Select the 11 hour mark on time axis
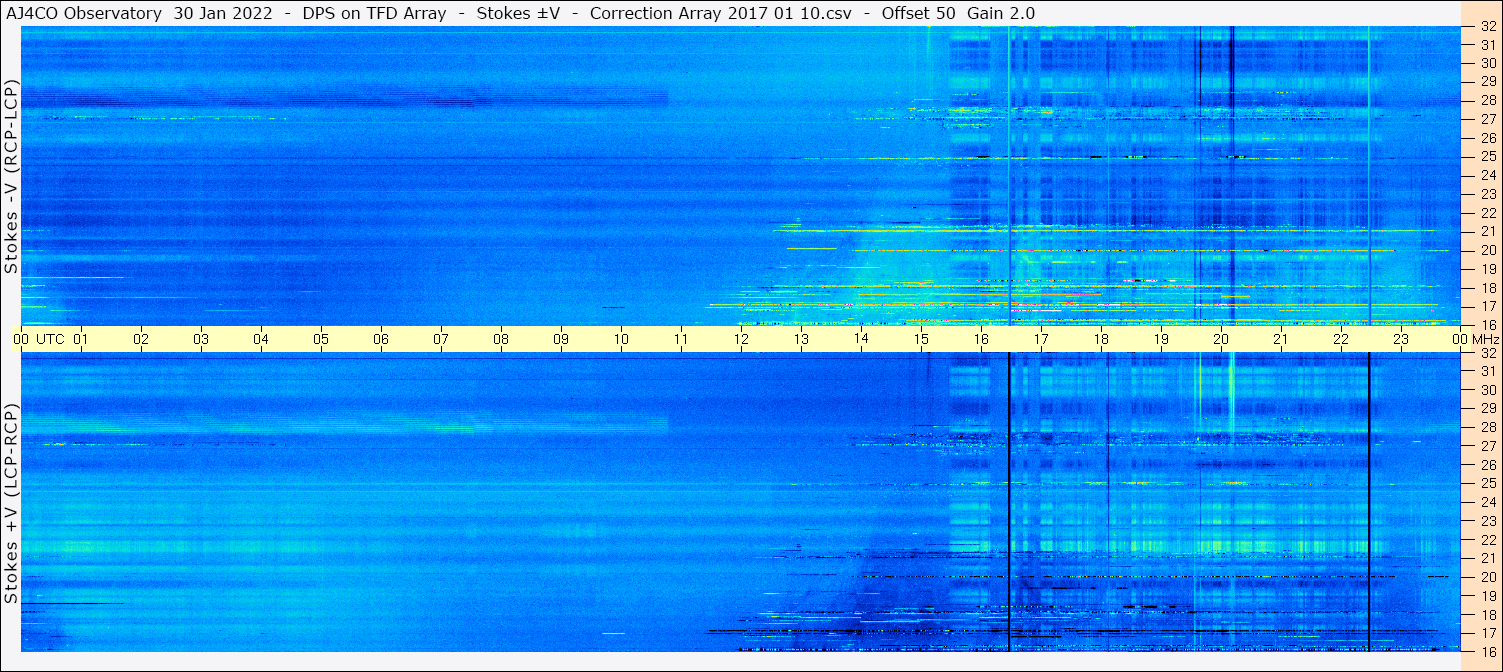Viewport: 1503px width, 672px height. (x=681, y=339)
